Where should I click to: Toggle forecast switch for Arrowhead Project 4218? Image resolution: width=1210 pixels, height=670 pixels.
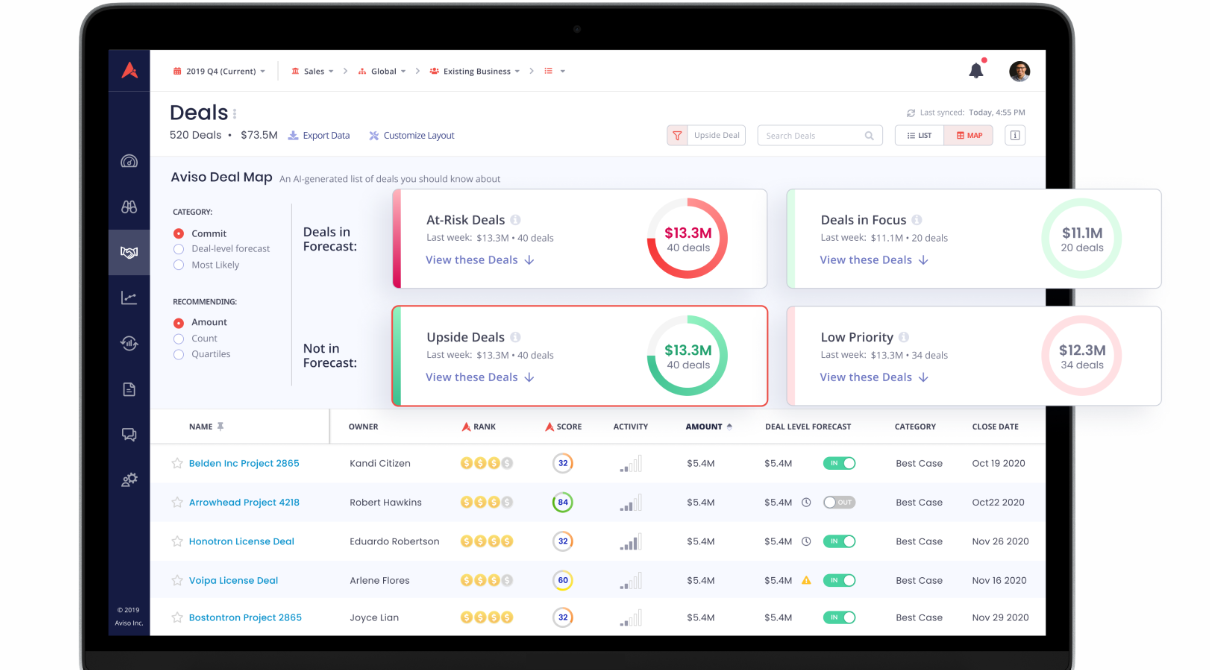(839, 502)
